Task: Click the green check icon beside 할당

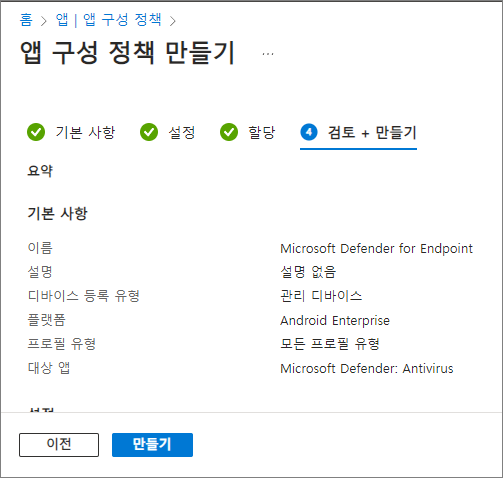Action: [x=229, y=132]
